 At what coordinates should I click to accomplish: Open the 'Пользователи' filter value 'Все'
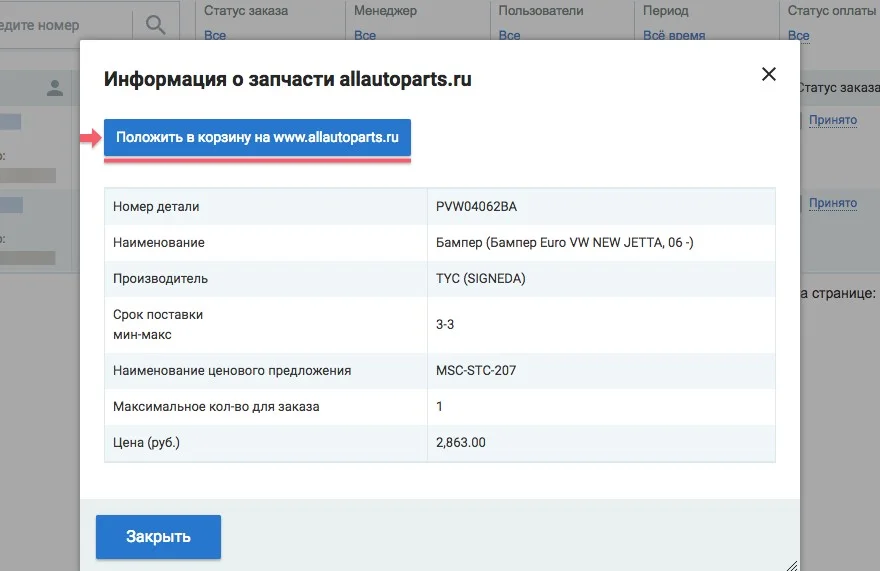coord(509,35)
